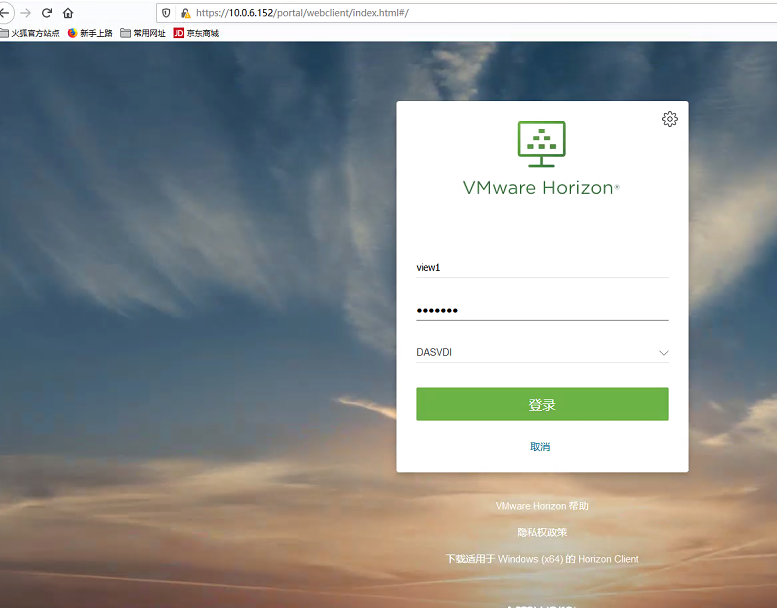This screenshot has height=608, width=777.
Task: Click the VMware Horizon title text
Action: click(541, 188)
